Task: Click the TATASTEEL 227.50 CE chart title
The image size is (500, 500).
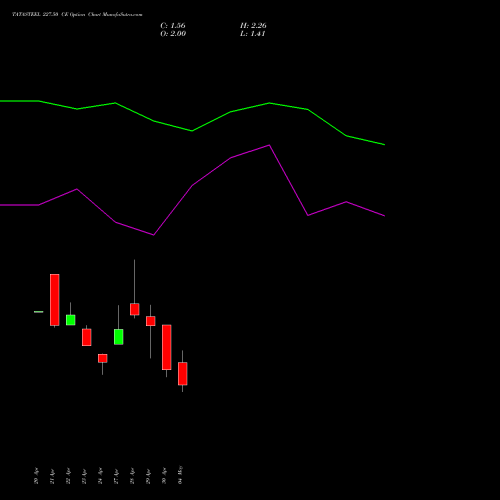Action: 77,15
